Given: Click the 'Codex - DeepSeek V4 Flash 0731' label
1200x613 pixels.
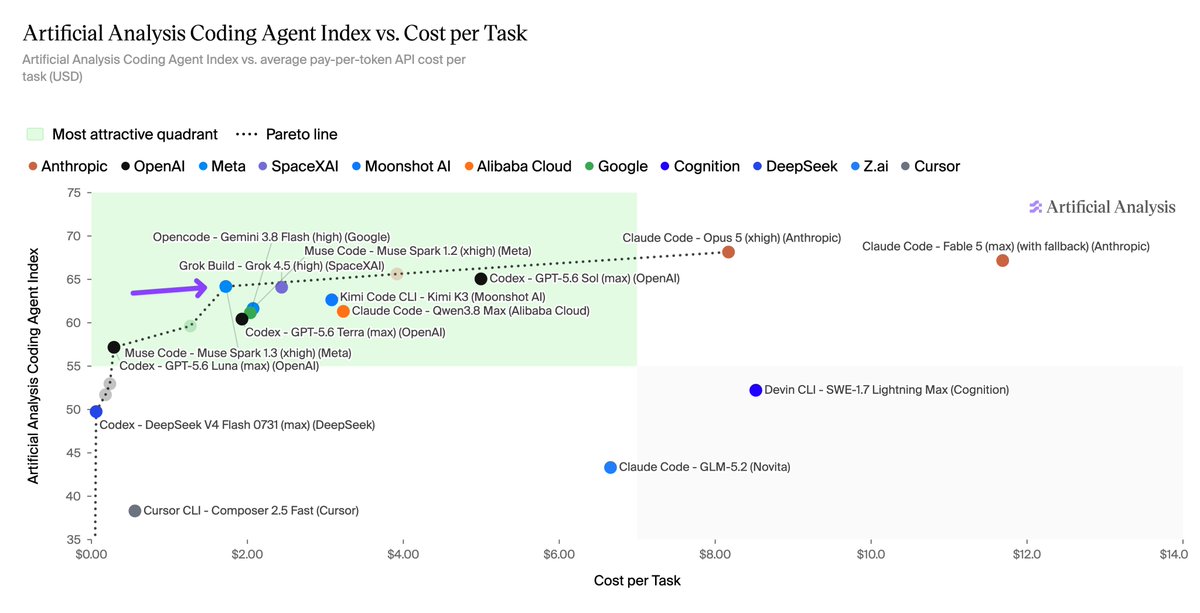Looking at the screenshot, I should (x=239, y=425).
